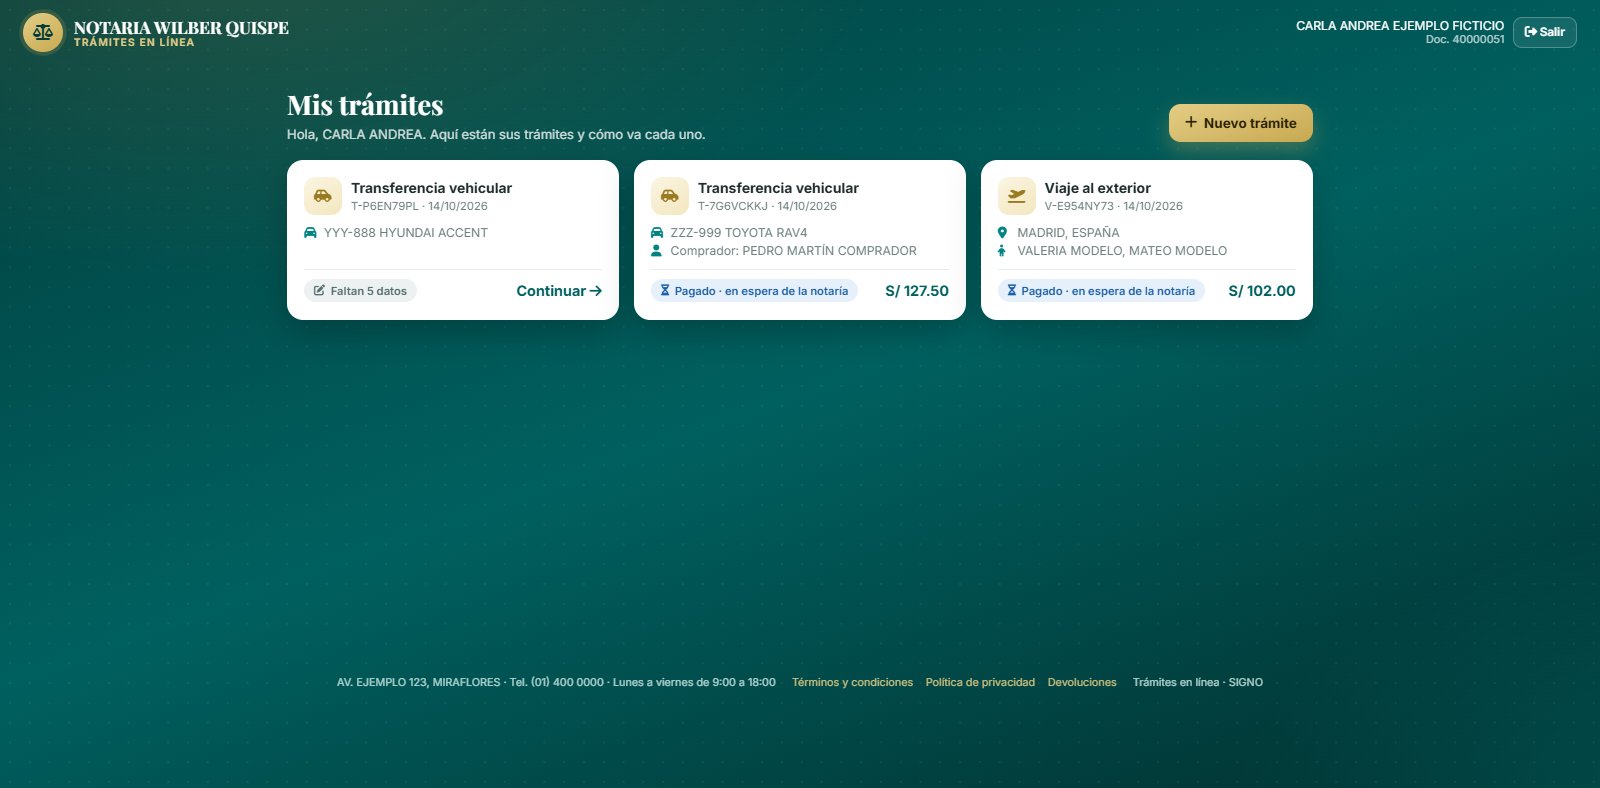Open the Devoluciones footer link

click(1082, 682)
